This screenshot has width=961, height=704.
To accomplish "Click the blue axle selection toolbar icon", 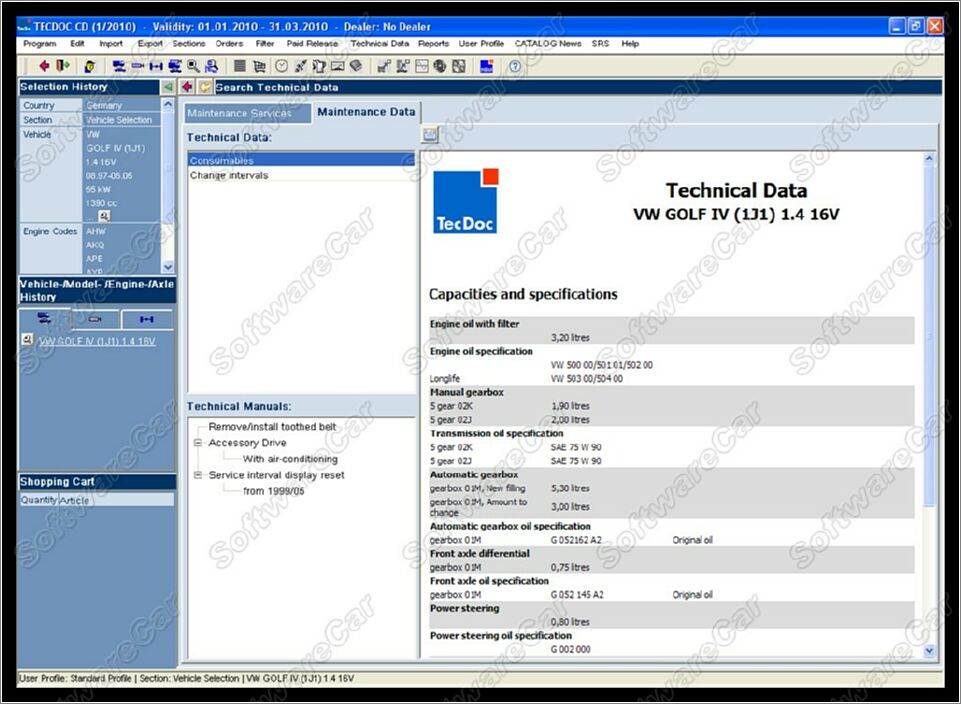I will coord(156,66).
